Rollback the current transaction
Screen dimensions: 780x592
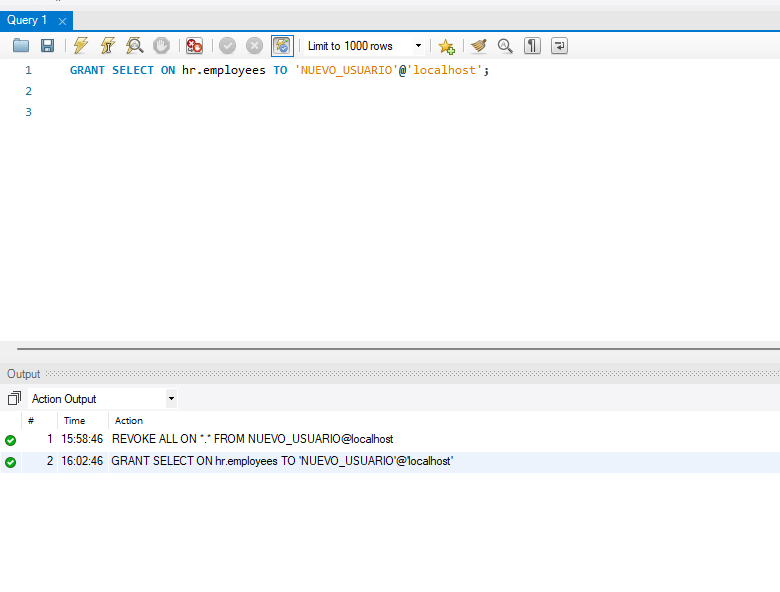254,46
